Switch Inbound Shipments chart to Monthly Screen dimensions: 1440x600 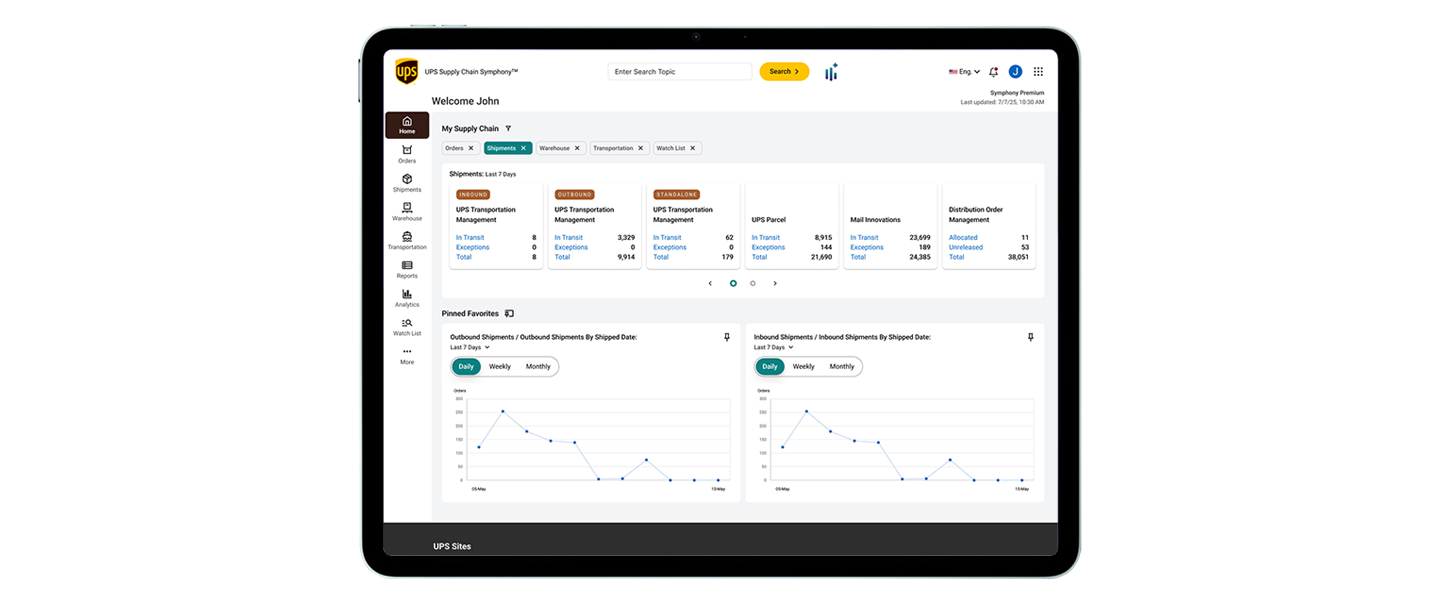point(842,366)
